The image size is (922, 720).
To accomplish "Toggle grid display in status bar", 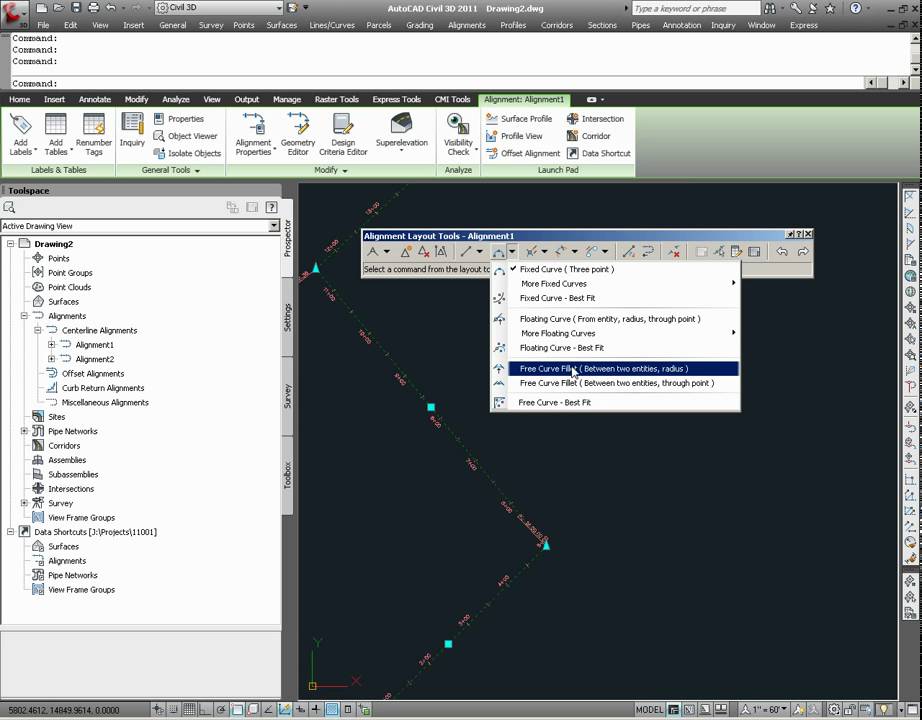I will pos(189,710).
